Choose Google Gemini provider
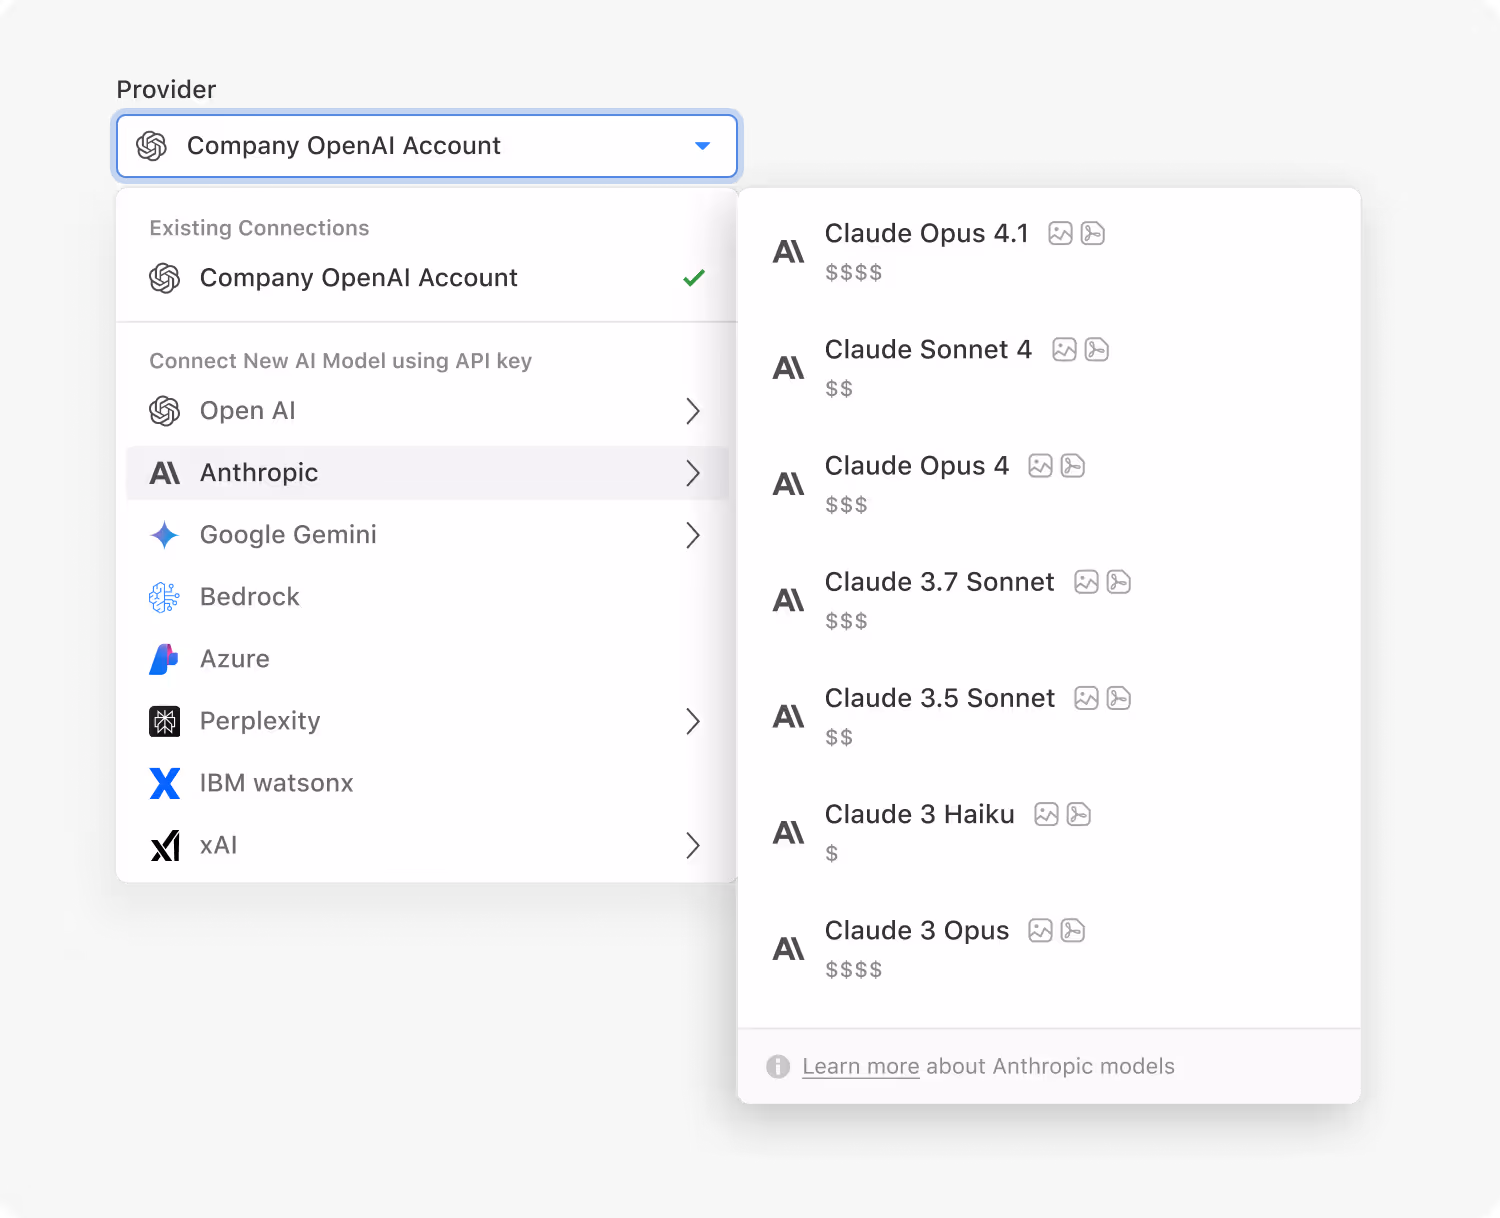1500x1218 pixels. pyautogui.click(x=427, y=535)
